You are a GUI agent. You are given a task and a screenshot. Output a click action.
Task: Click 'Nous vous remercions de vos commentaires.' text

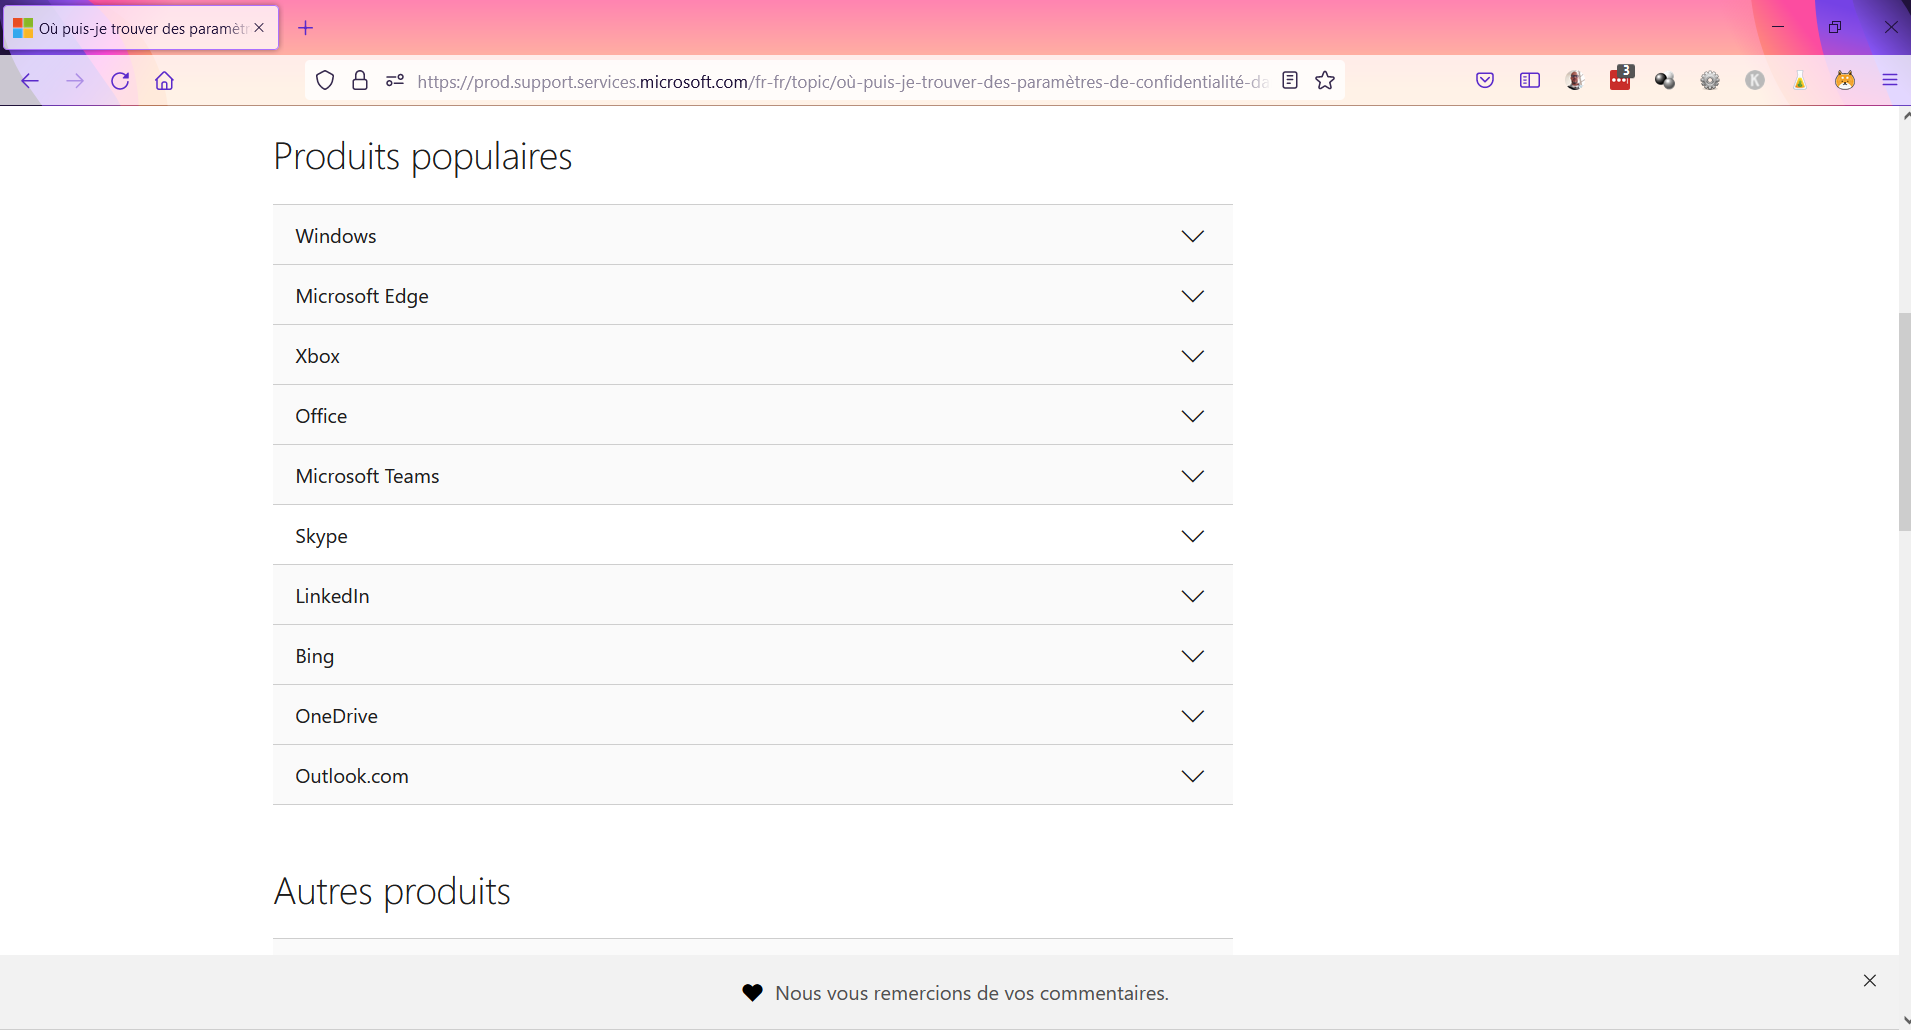tap(972, 993)
